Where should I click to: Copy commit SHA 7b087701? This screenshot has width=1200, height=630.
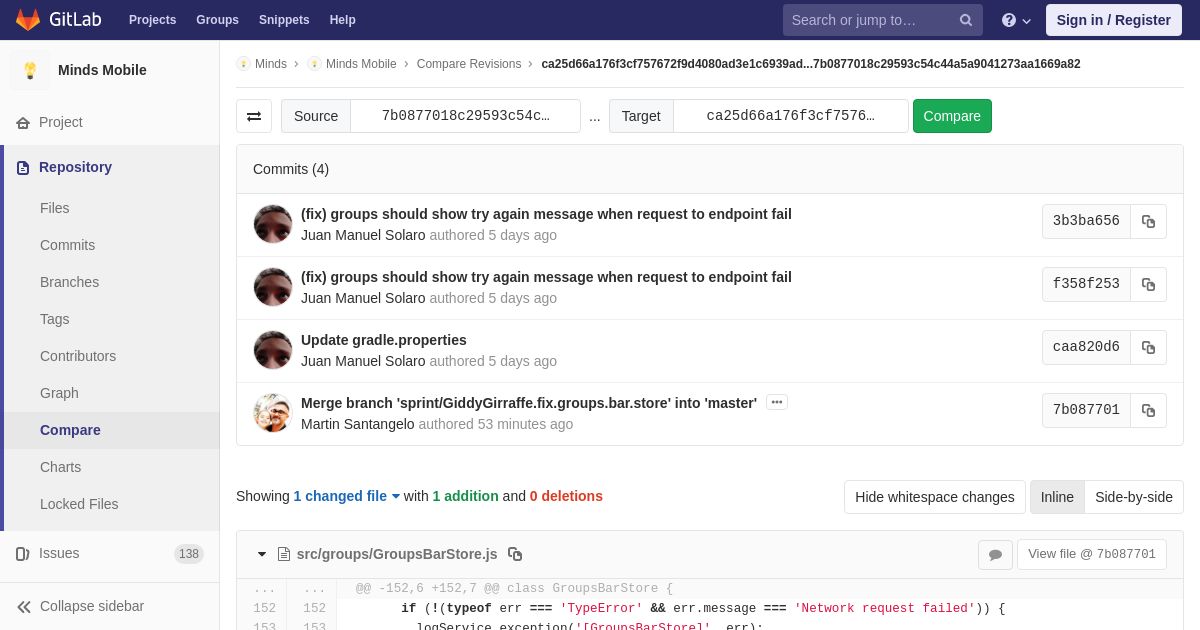[1148, 410]
